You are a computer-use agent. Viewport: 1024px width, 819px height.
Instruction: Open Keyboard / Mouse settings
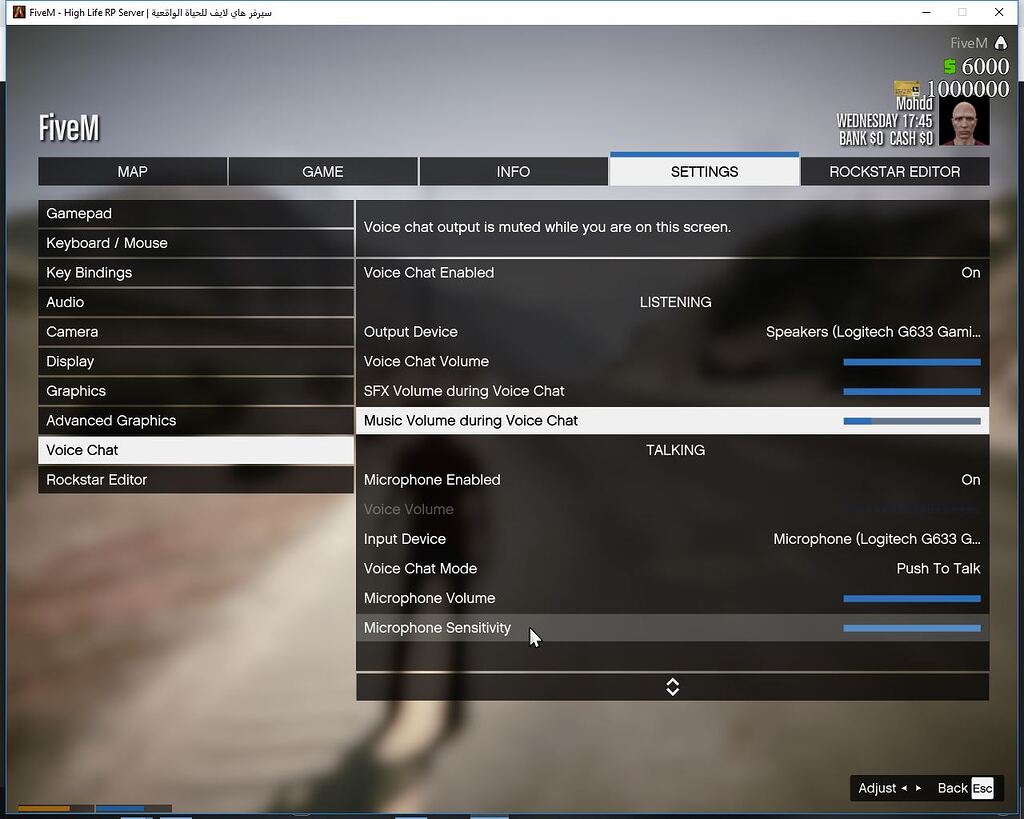click(x=196, y=243)
